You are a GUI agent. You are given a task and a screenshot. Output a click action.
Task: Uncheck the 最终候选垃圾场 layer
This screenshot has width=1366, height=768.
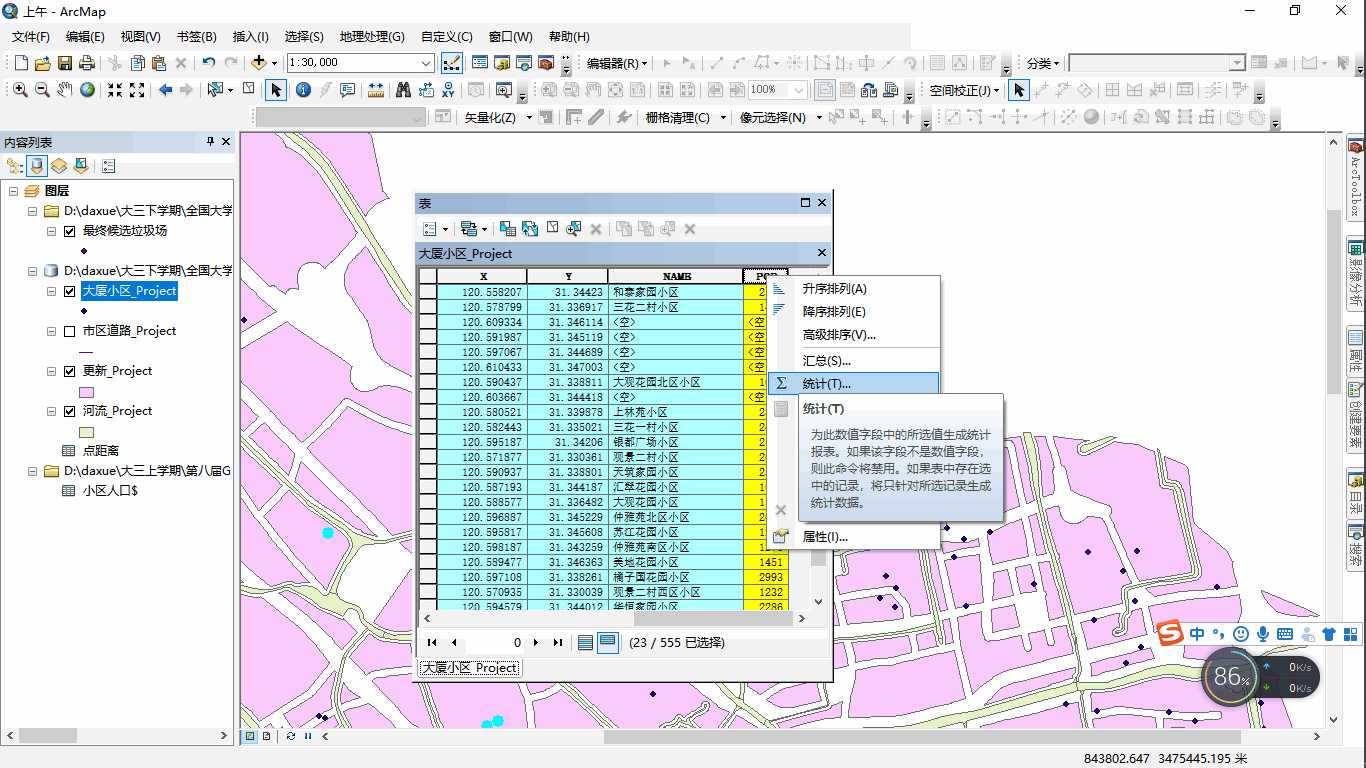(69, 231)
